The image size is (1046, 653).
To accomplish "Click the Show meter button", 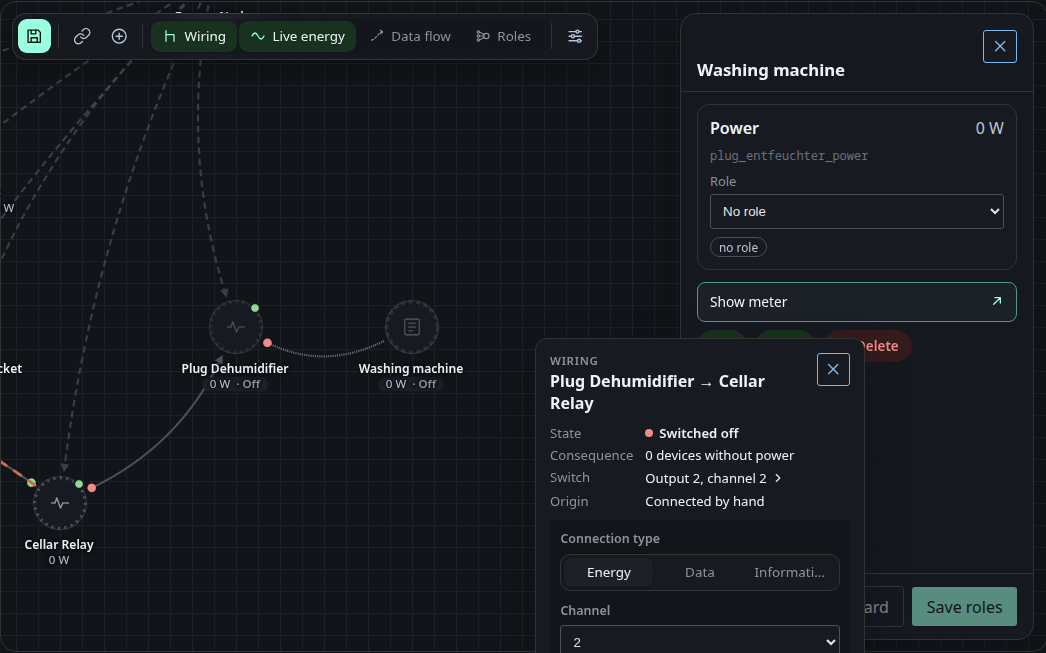I will click(857, 302).
